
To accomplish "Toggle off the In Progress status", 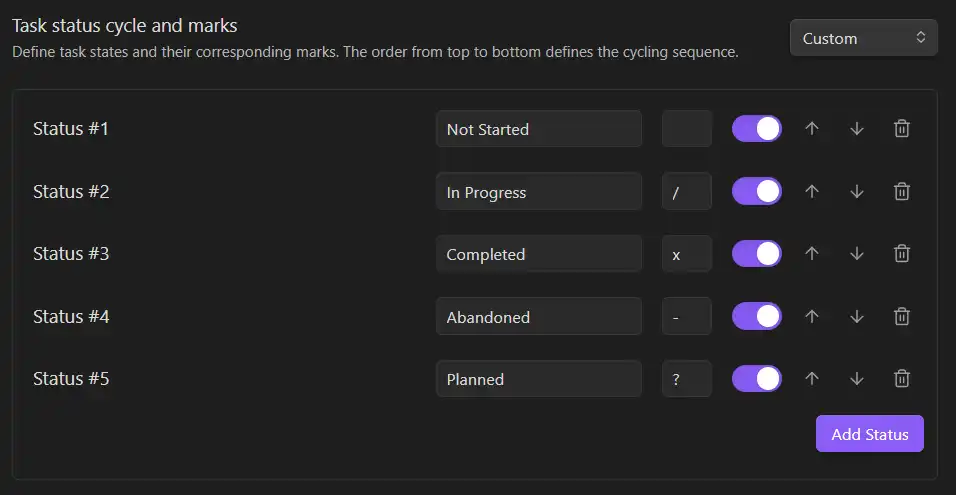I will (x=757, y=191).
